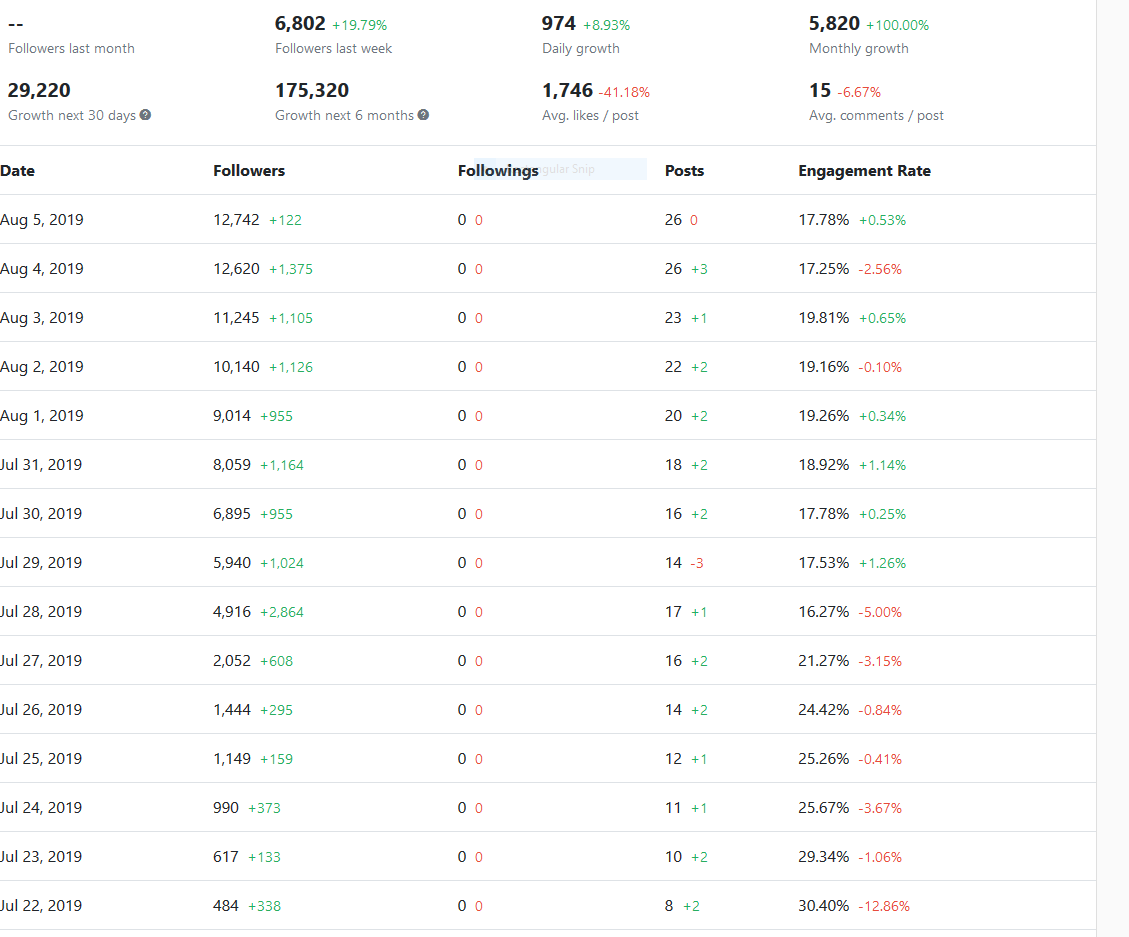Click the 9,014 followers count
1129x937 pixels.
tap(232, 416)
